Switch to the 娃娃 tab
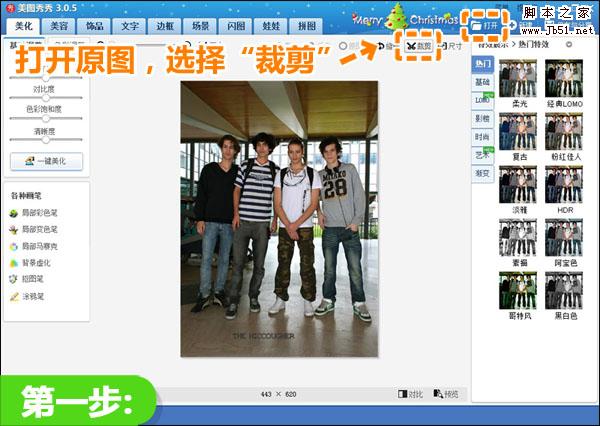 pos(271,26)
